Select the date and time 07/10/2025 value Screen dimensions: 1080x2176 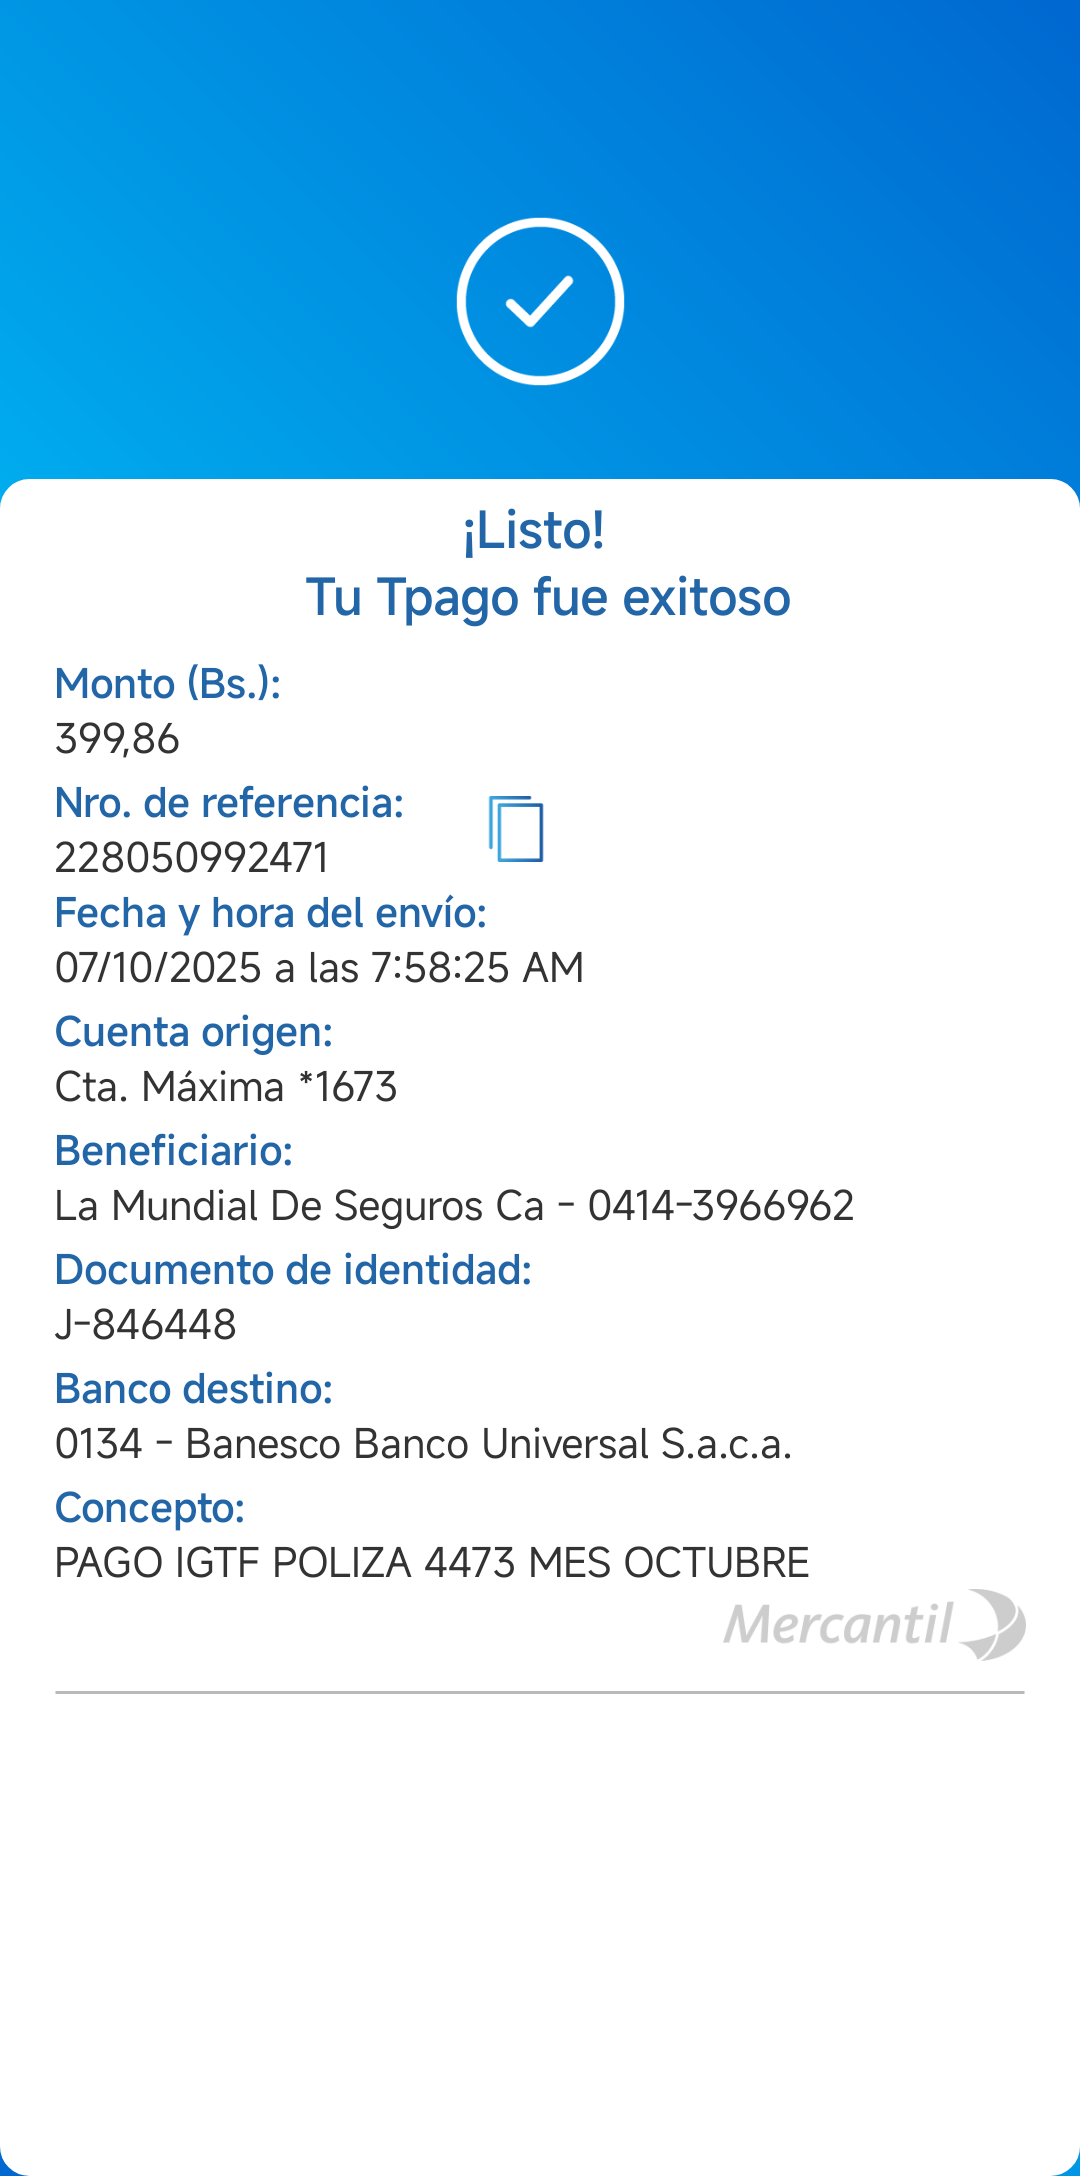(319, 968)
